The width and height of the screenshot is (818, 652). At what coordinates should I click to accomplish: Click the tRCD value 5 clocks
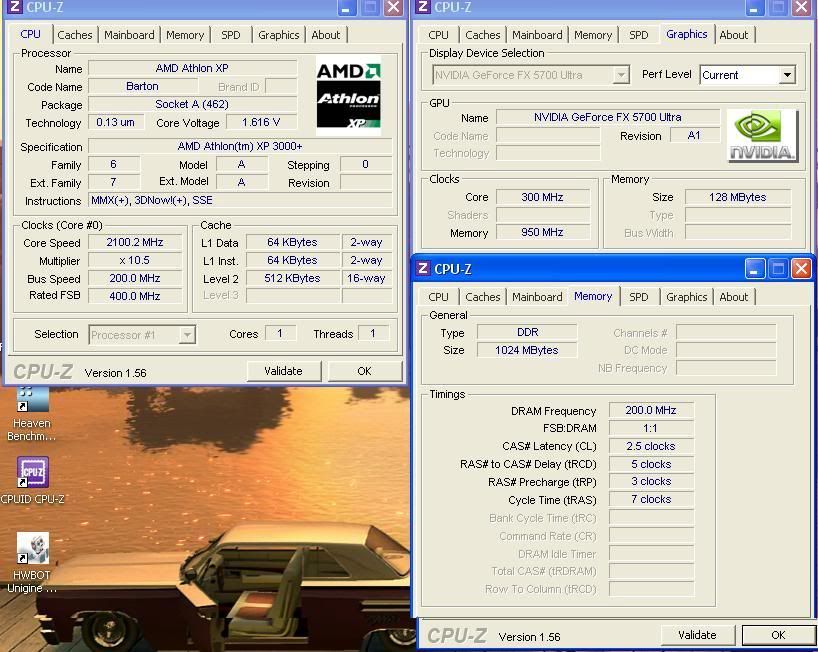coord(651,464)
